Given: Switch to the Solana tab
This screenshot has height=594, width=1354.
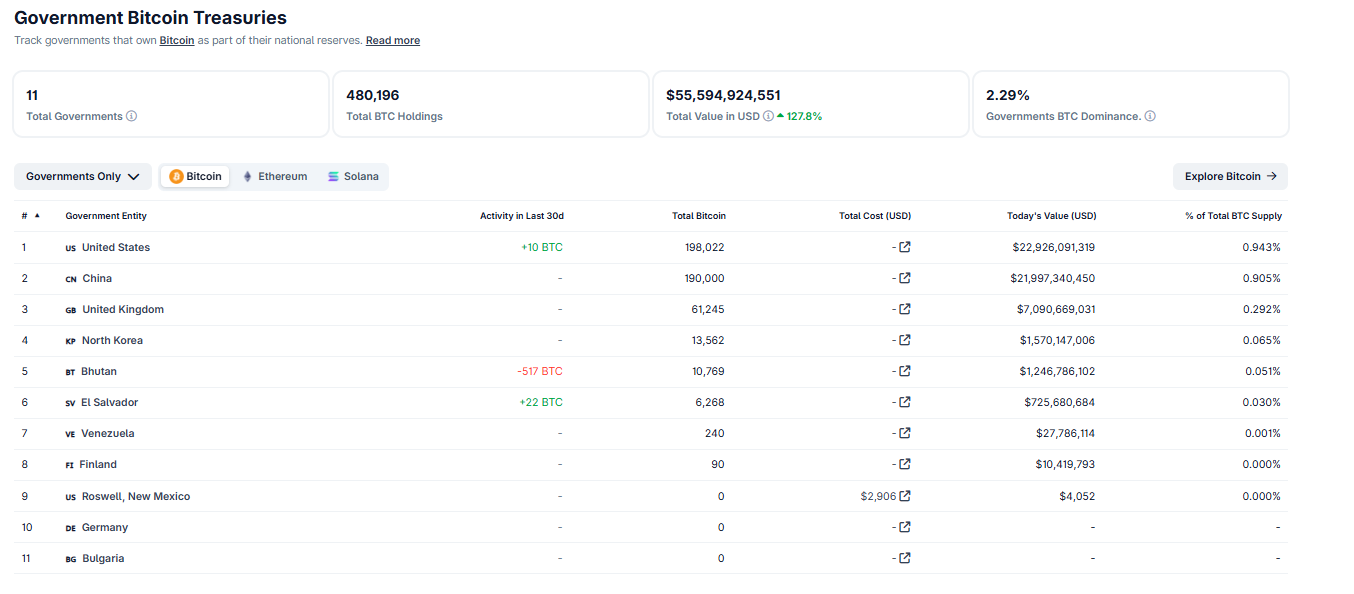Looking at the screenshot, I should click(x=353, y=176).
